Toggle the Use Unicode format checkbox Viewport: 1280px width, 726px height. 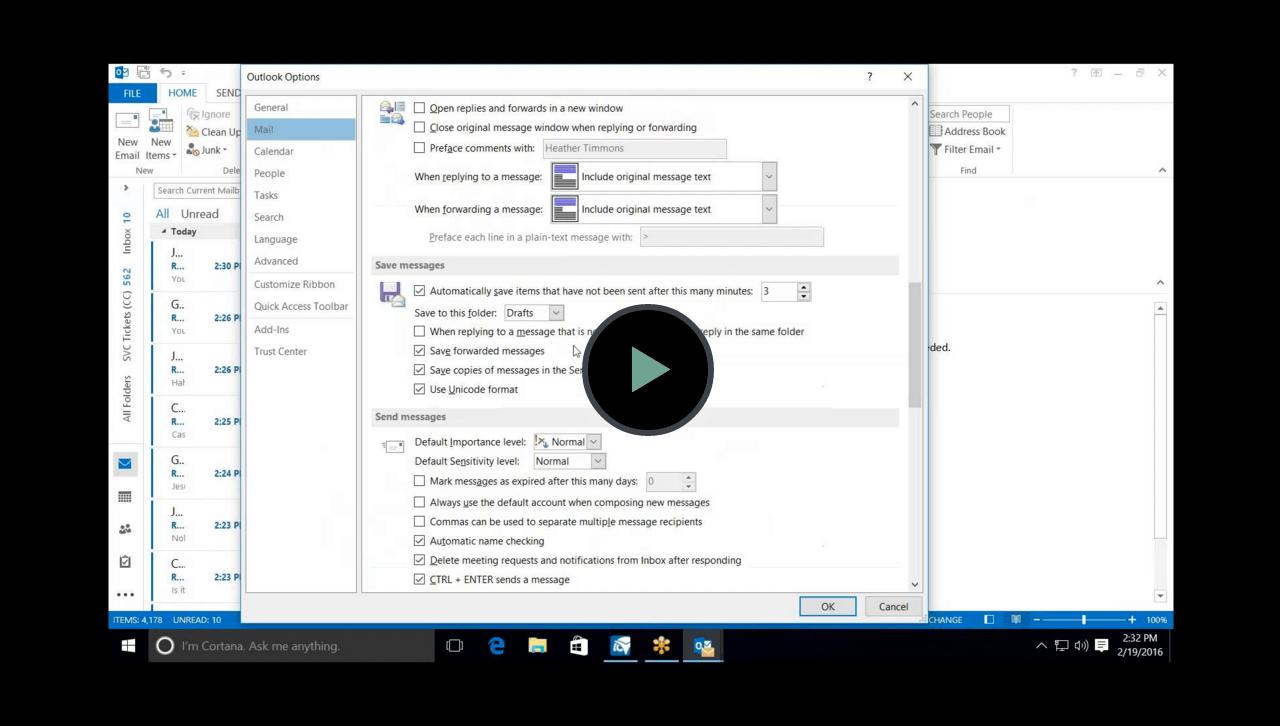420,389
